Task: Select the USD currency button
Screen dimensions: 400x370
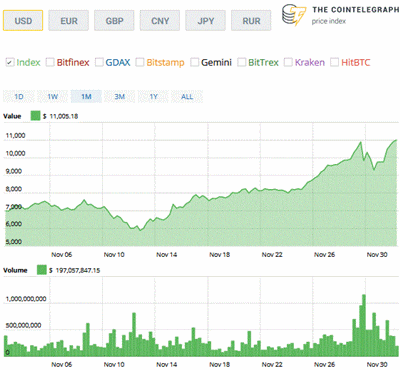Action: point(23,21)
